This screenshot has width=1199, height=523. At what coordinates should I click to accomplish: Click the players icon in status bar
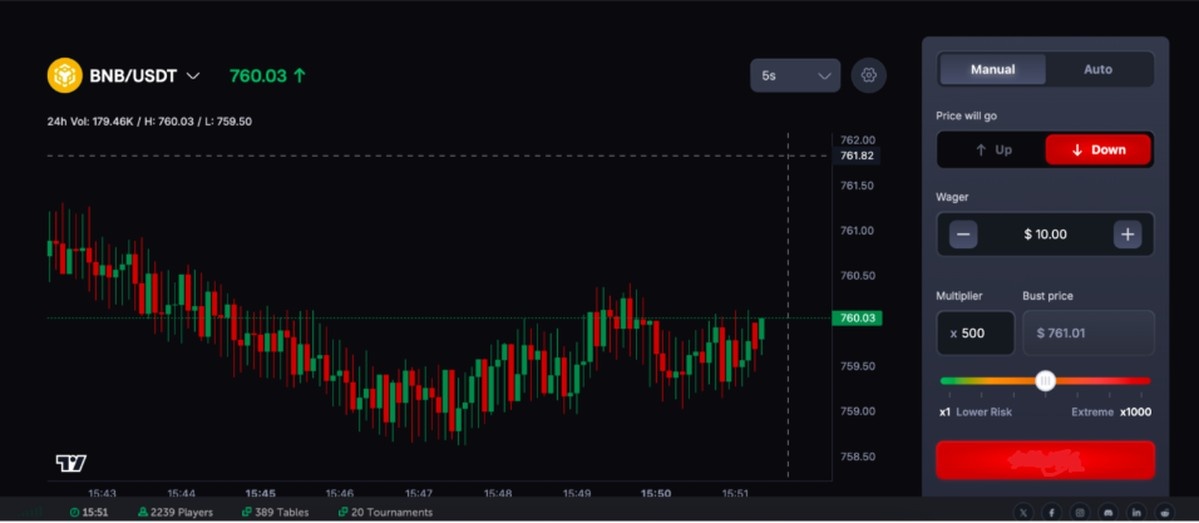coord(143,512)
